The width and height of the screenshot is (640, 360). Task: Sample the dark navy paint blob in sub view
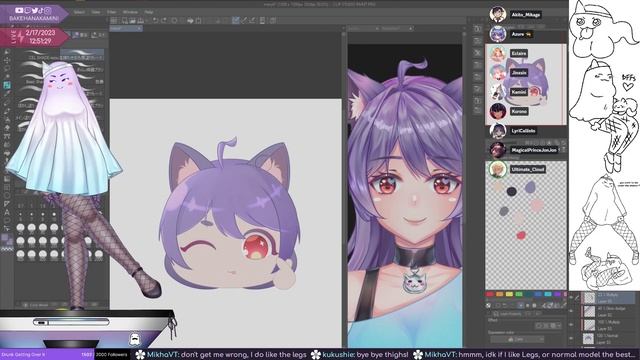tap(511, 191)
